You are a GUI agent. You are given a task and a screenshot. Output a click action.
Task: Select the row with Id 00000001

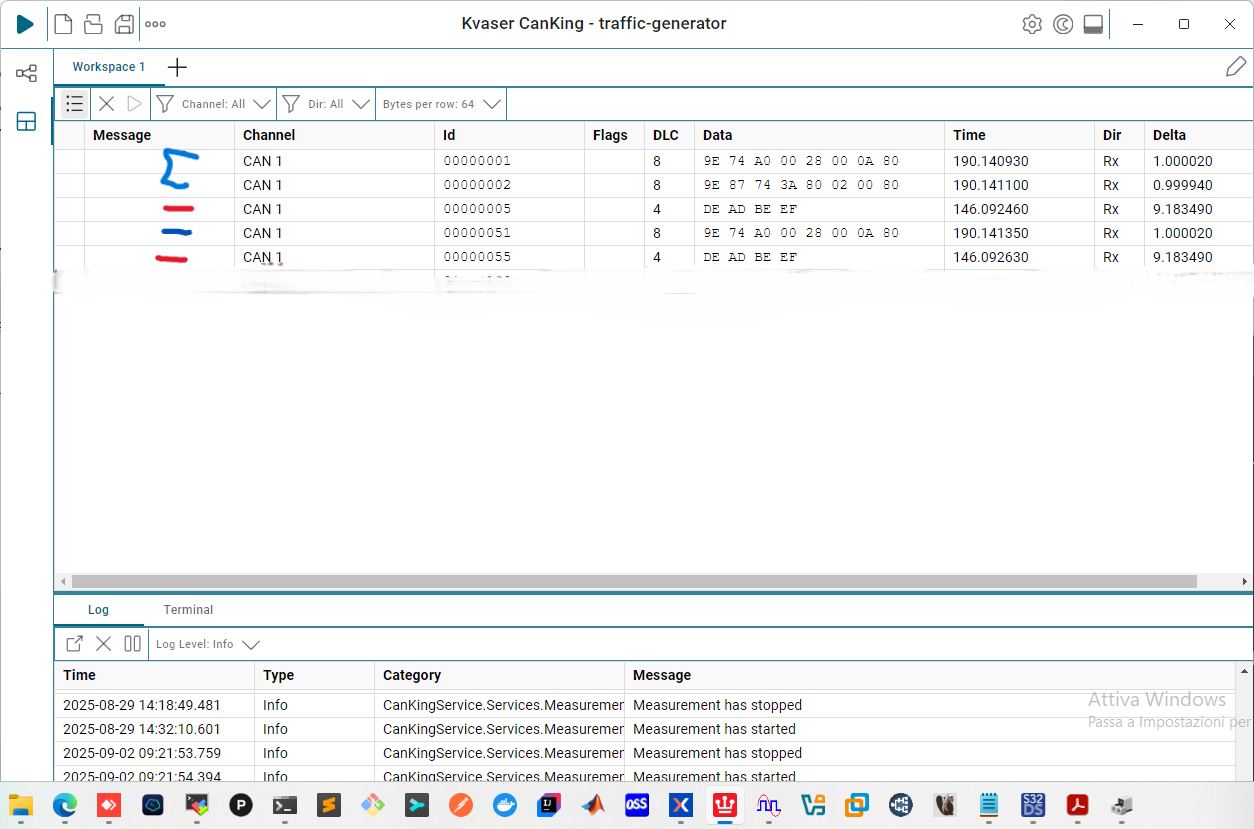pos(654,161)
